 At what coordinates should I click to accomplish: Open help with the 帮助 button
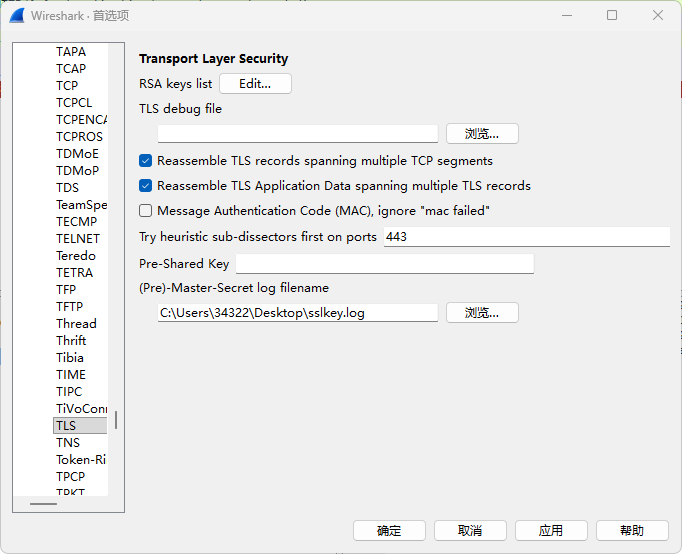click(632, 531)
